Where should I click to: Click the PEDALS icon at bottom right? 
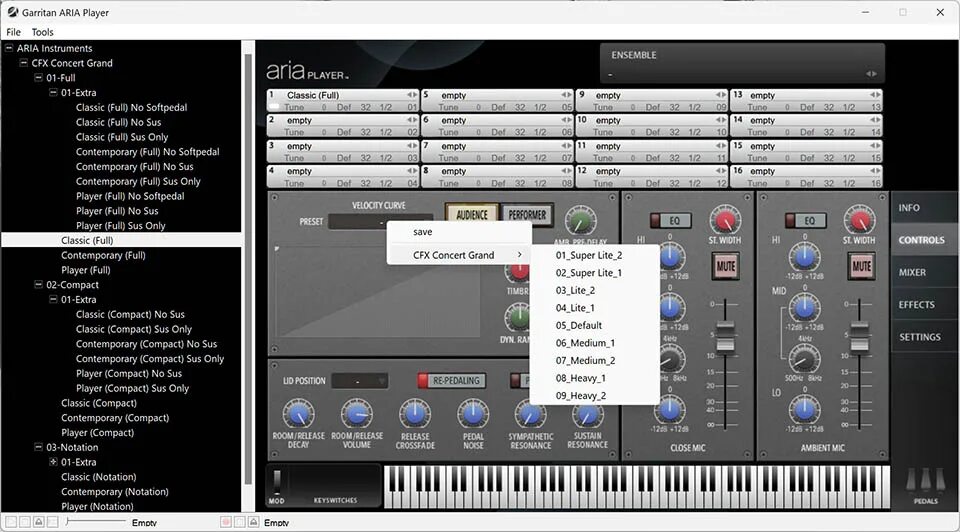pyautogui.click(x=925, y=482)
